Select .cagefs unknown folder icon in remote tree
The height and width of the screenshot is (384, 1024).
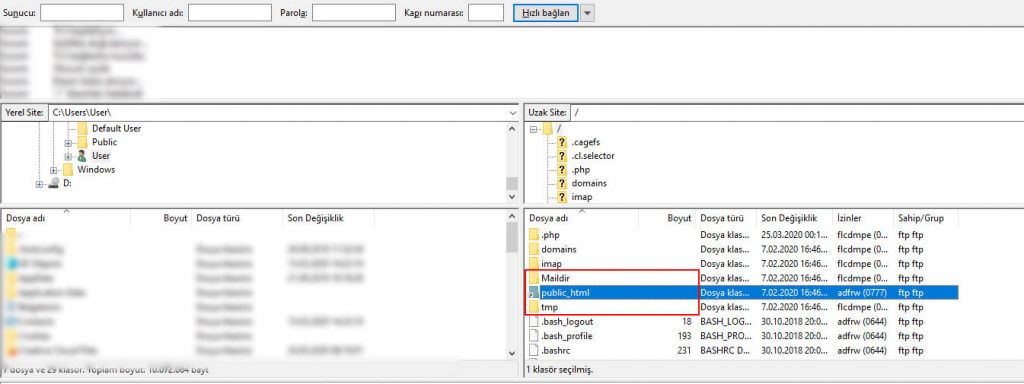coord(562,142)
